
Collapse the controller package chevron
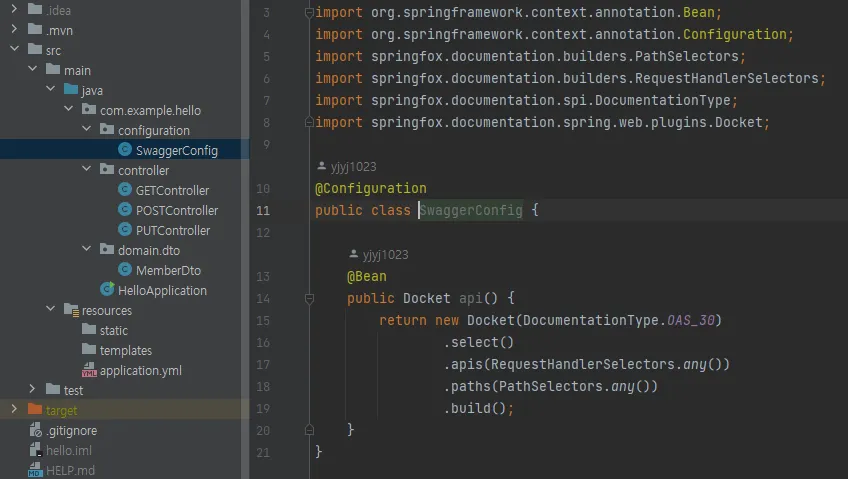[87, 169]
